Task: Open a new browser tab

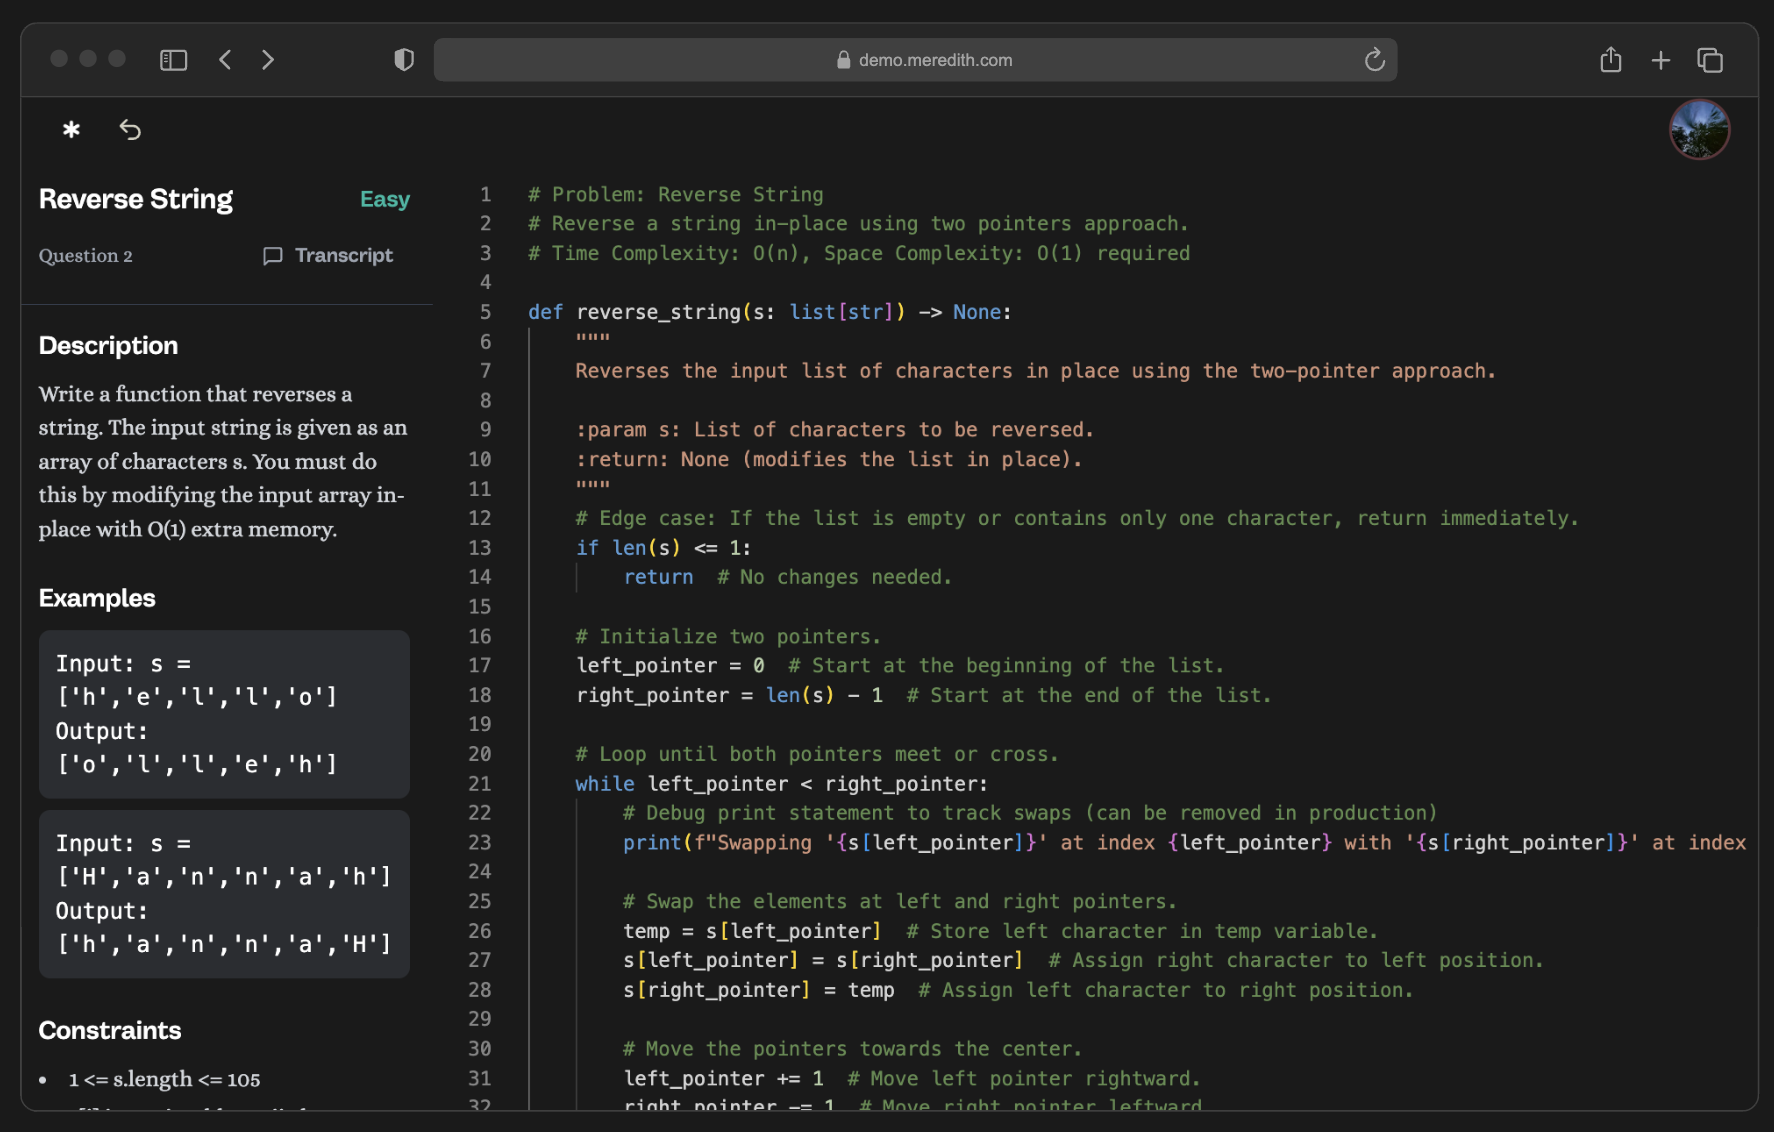Action: click(x=1660, y=60)
